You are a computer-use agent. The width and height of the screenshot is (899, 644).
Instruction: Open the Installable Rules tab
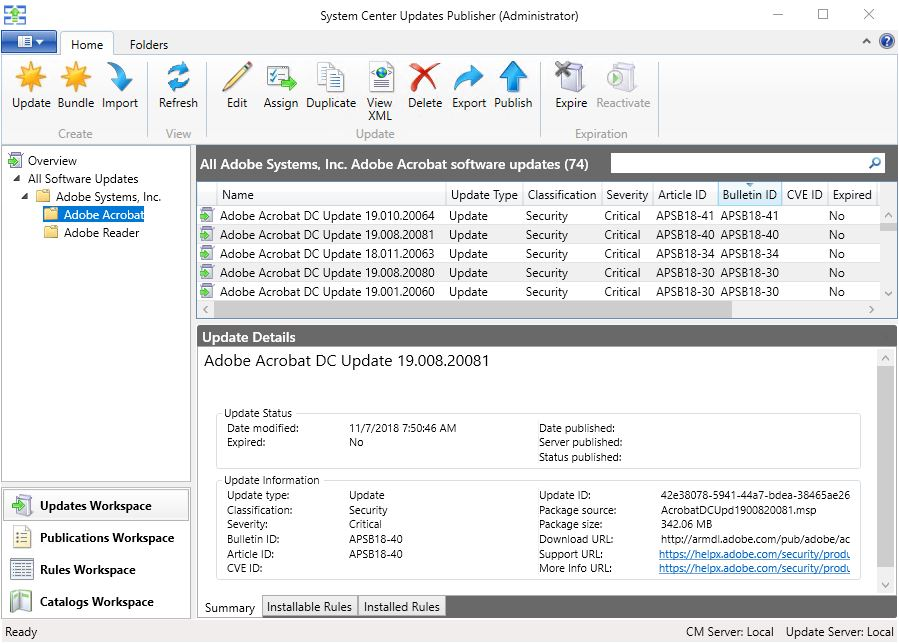[309, 606]
